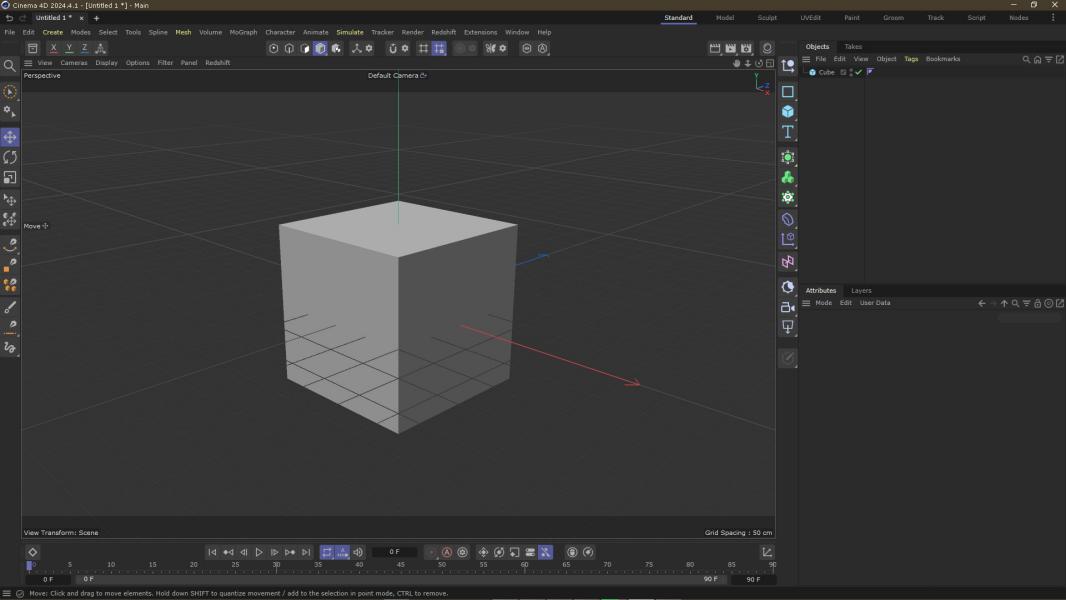Click Attributes panel back arrow

982,304
